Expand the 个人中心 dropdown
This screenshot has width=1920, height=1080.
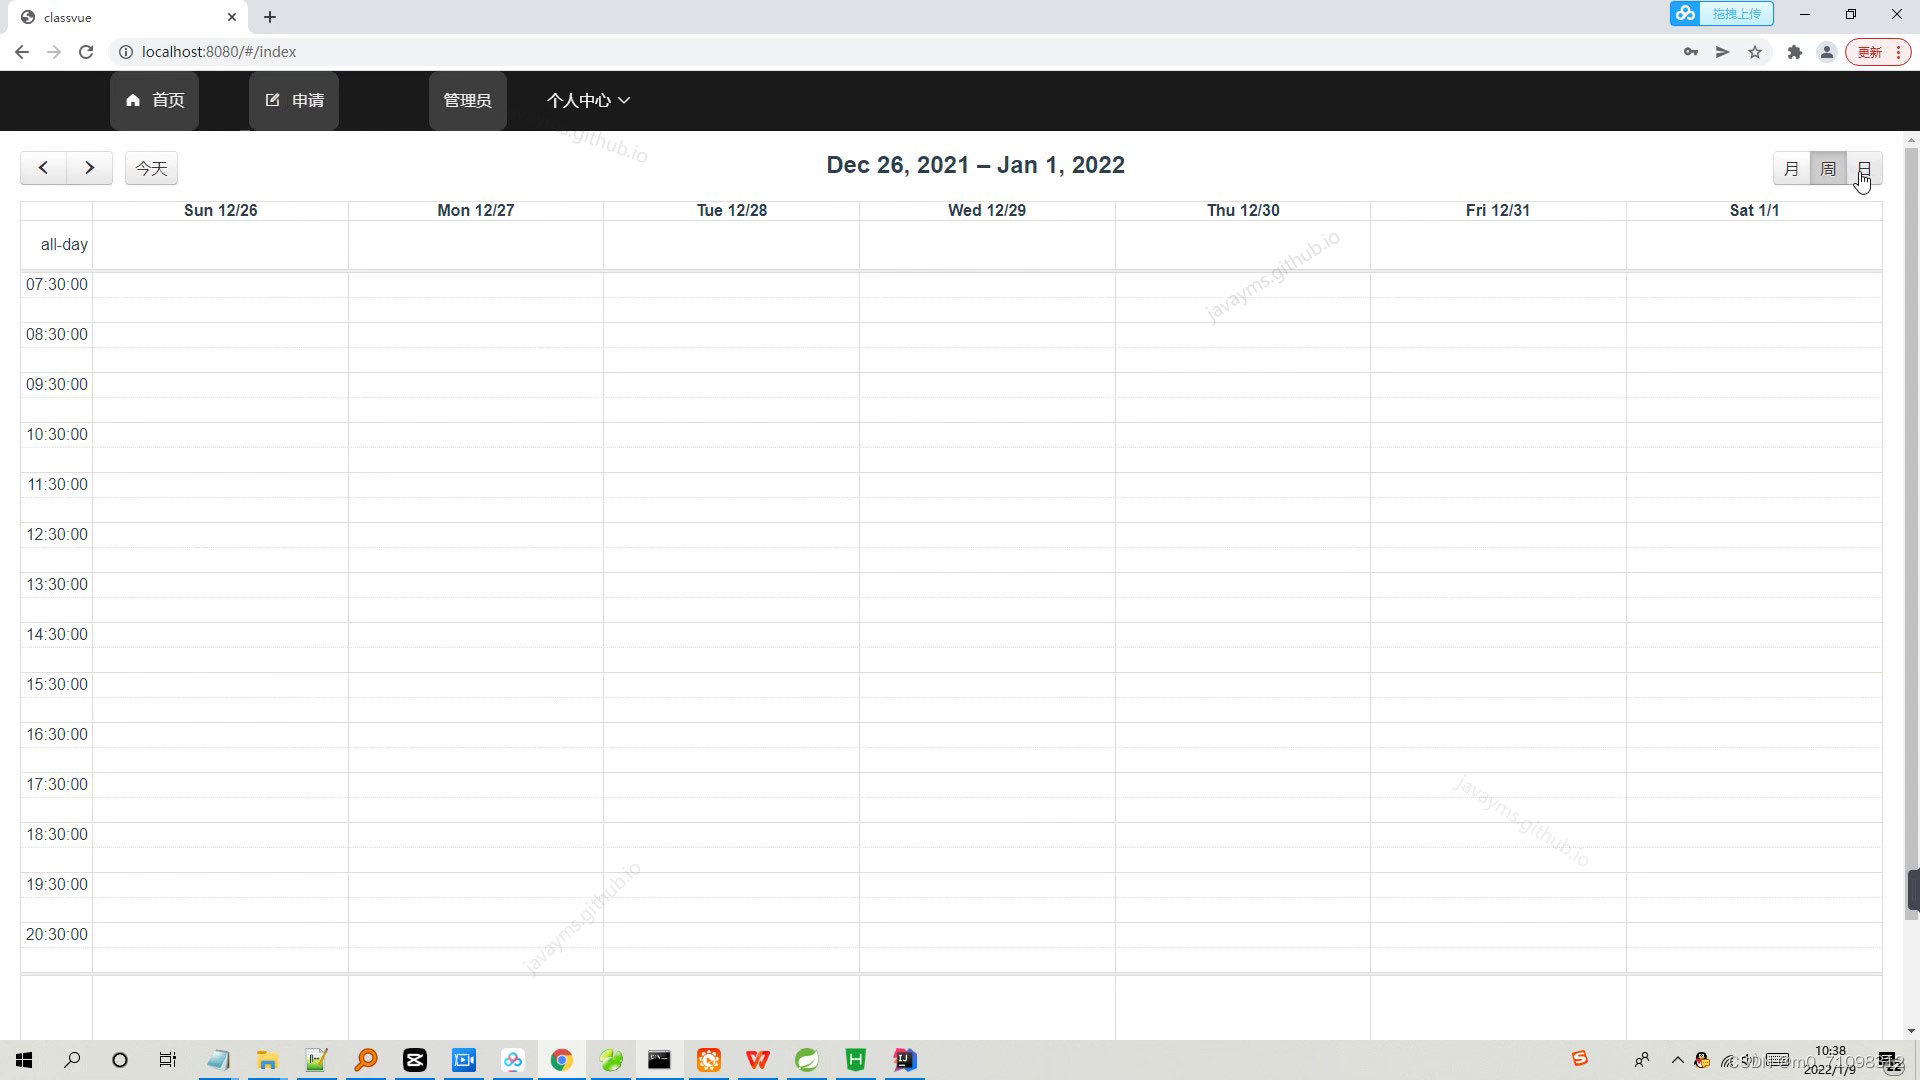coord(588,100)
